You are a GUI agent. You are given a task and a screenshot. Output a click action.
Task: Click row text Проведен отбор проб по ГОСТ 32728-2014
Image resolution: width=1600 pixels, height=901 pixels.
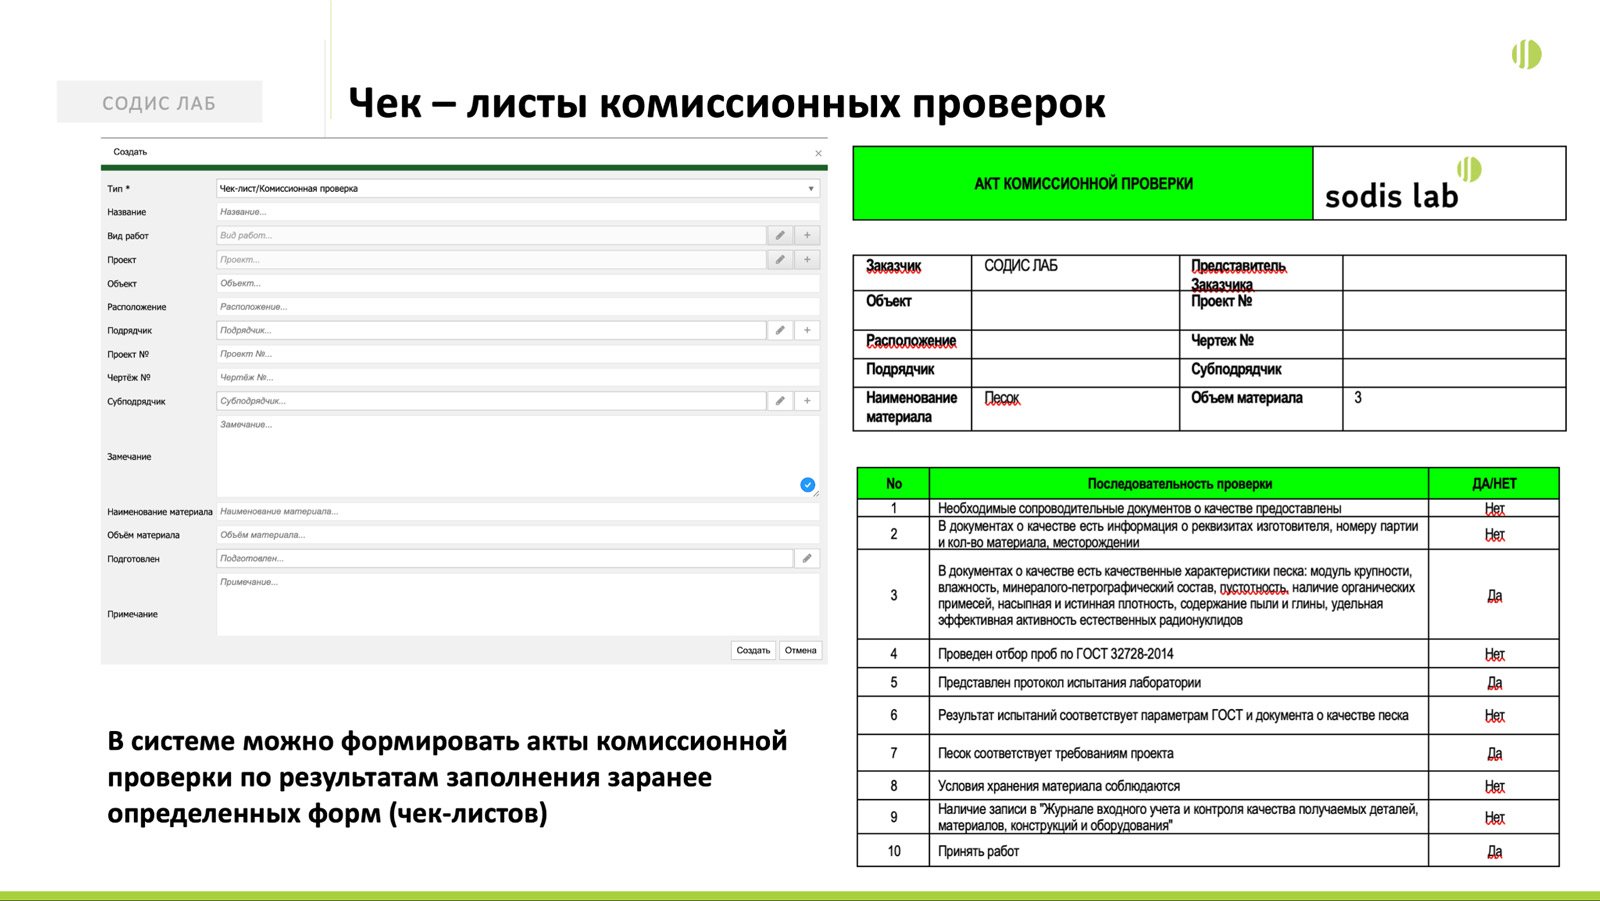1055,654
